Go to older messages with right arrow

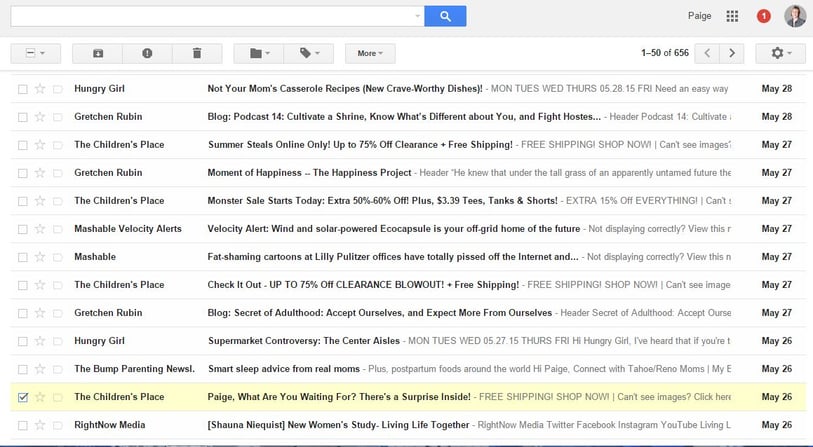732,53
